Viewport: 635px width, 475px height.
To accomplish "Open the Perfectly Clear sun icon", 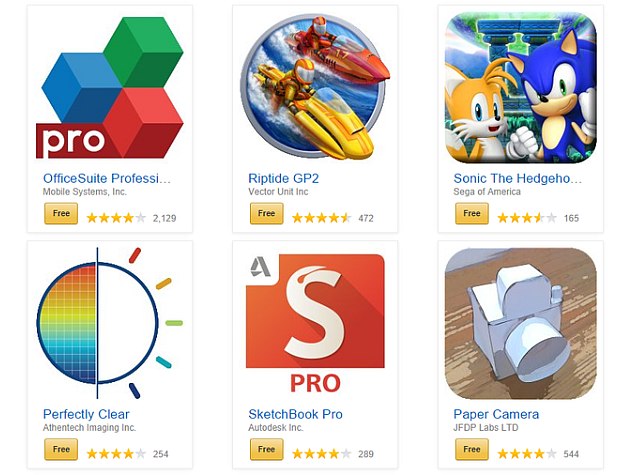I will coord(110,323).
